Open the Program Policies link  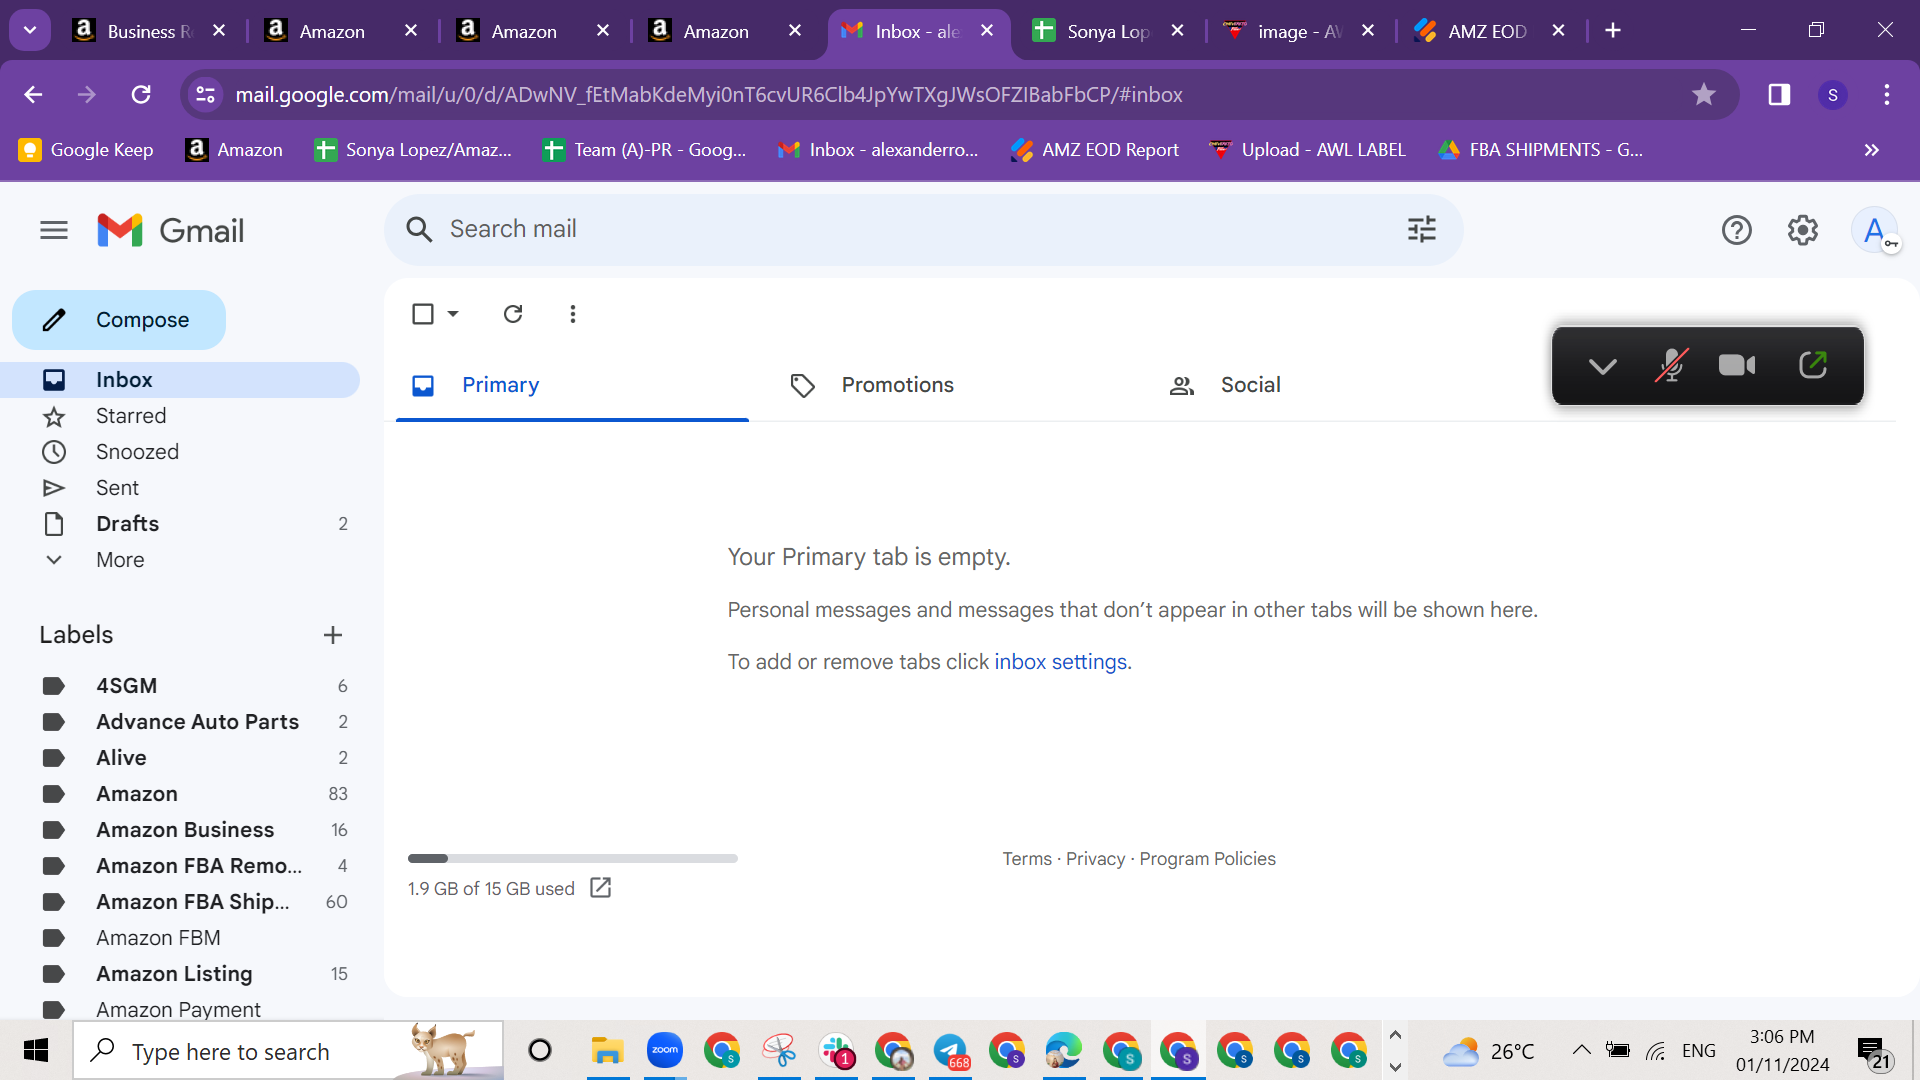click(x=1207, y=859)
